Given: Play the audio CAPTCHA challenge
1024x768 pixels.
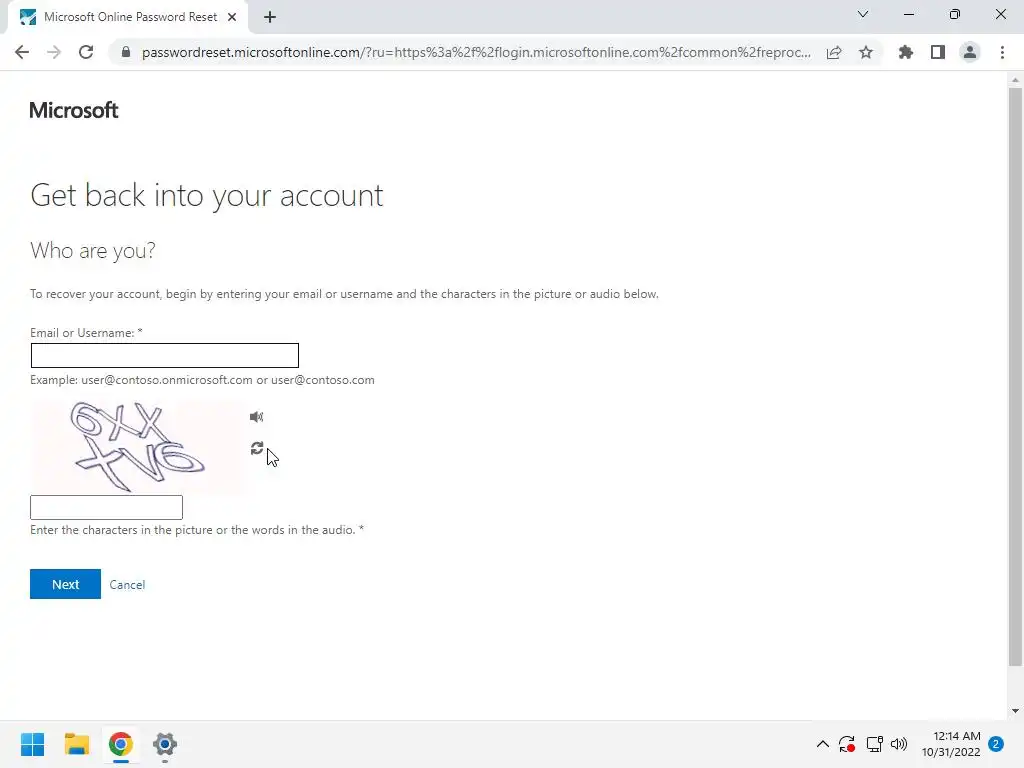Looking at the screenshot, I should pos(257,417).
